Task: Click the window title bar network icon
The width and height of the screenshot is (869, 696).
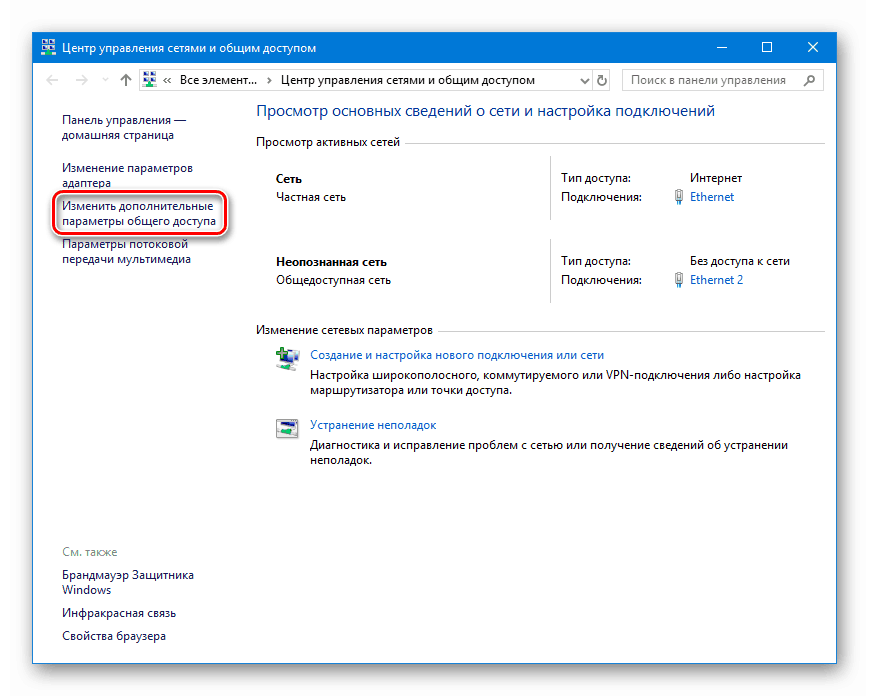Action: 48,47
